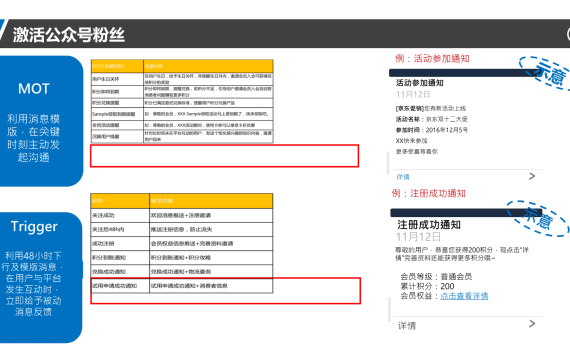
Task: Select the slide title 激活公众号粉丝
Action: coord(69,35)
